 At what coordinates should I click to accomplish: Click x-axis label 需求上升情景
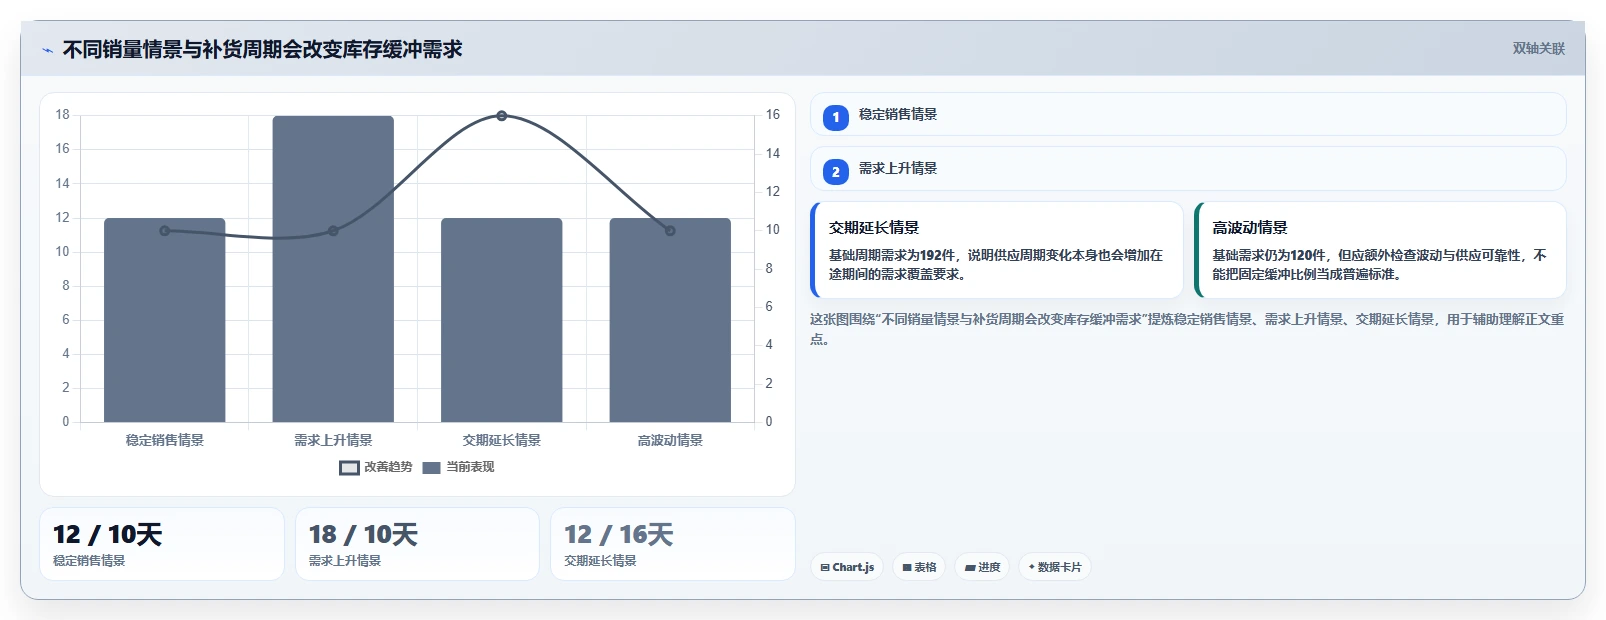pyautogui.click(x=333, y=440)
